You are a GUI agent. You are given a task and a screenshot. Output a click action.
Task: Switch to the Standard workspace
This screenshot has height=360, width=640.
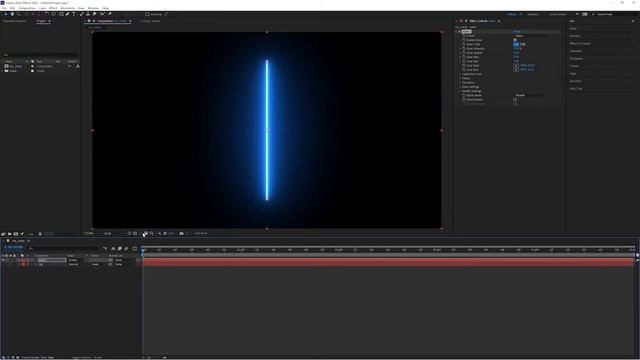click(x=533, y=14)
